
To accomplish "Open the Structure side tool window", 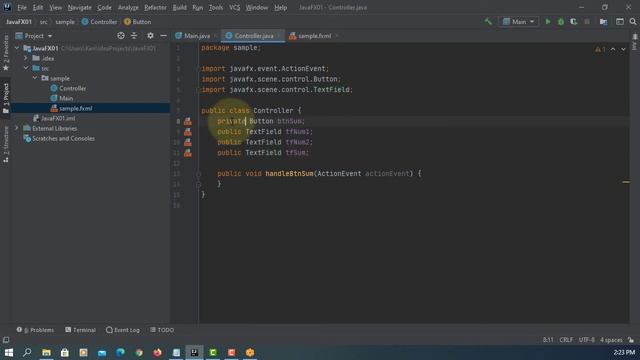I will point(6,144).
